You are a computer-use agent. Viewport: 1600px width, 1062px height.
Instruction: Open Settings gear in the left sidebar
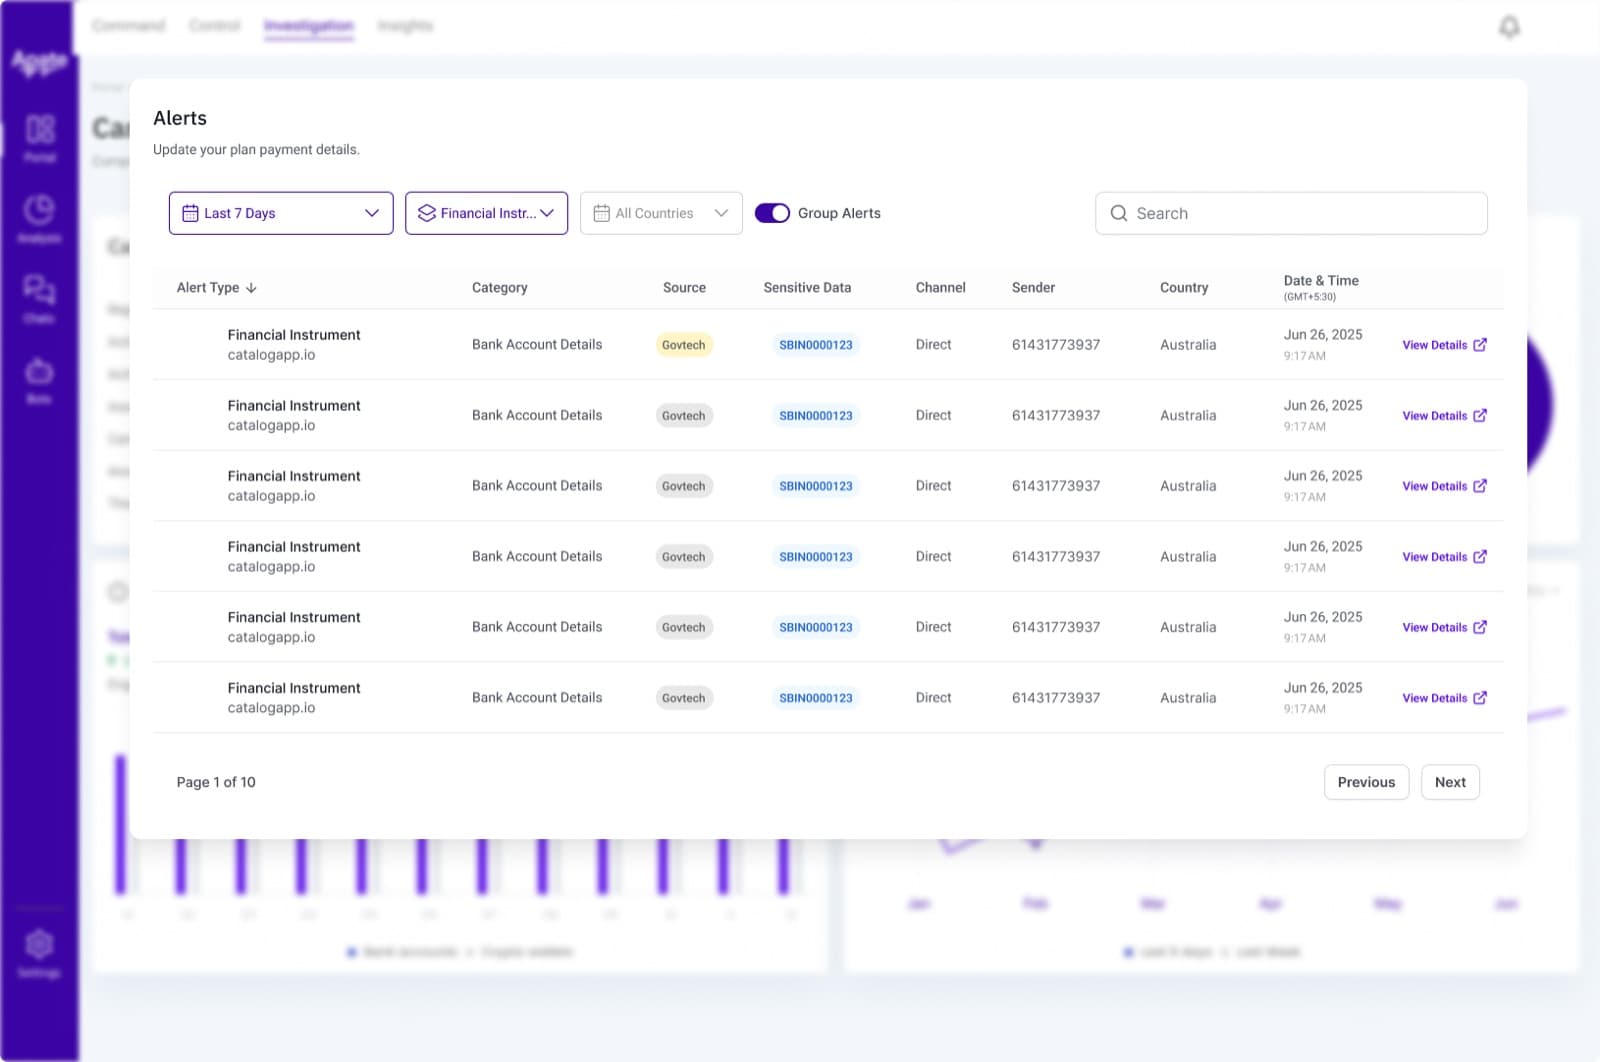40,954
